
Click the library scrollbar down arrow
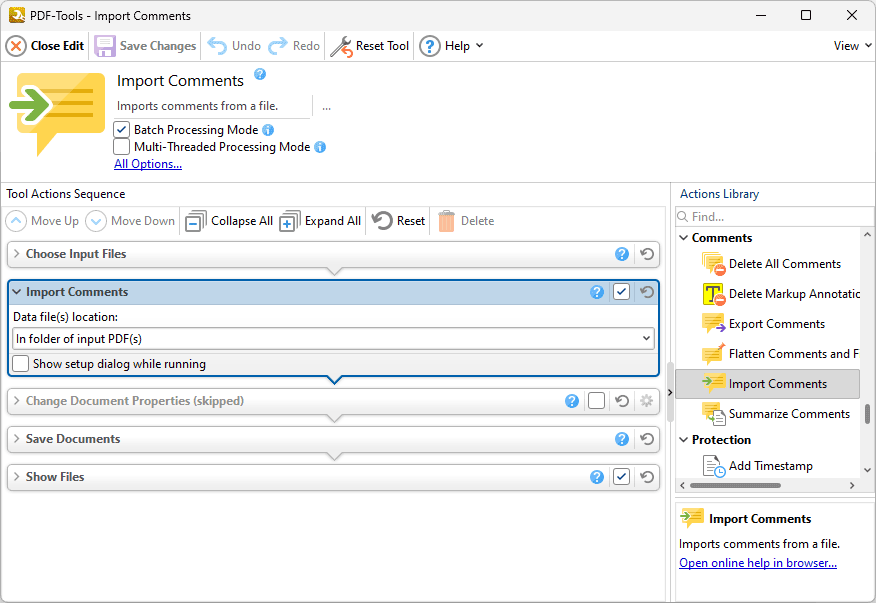pyautogui.click(x=867, y=471)
